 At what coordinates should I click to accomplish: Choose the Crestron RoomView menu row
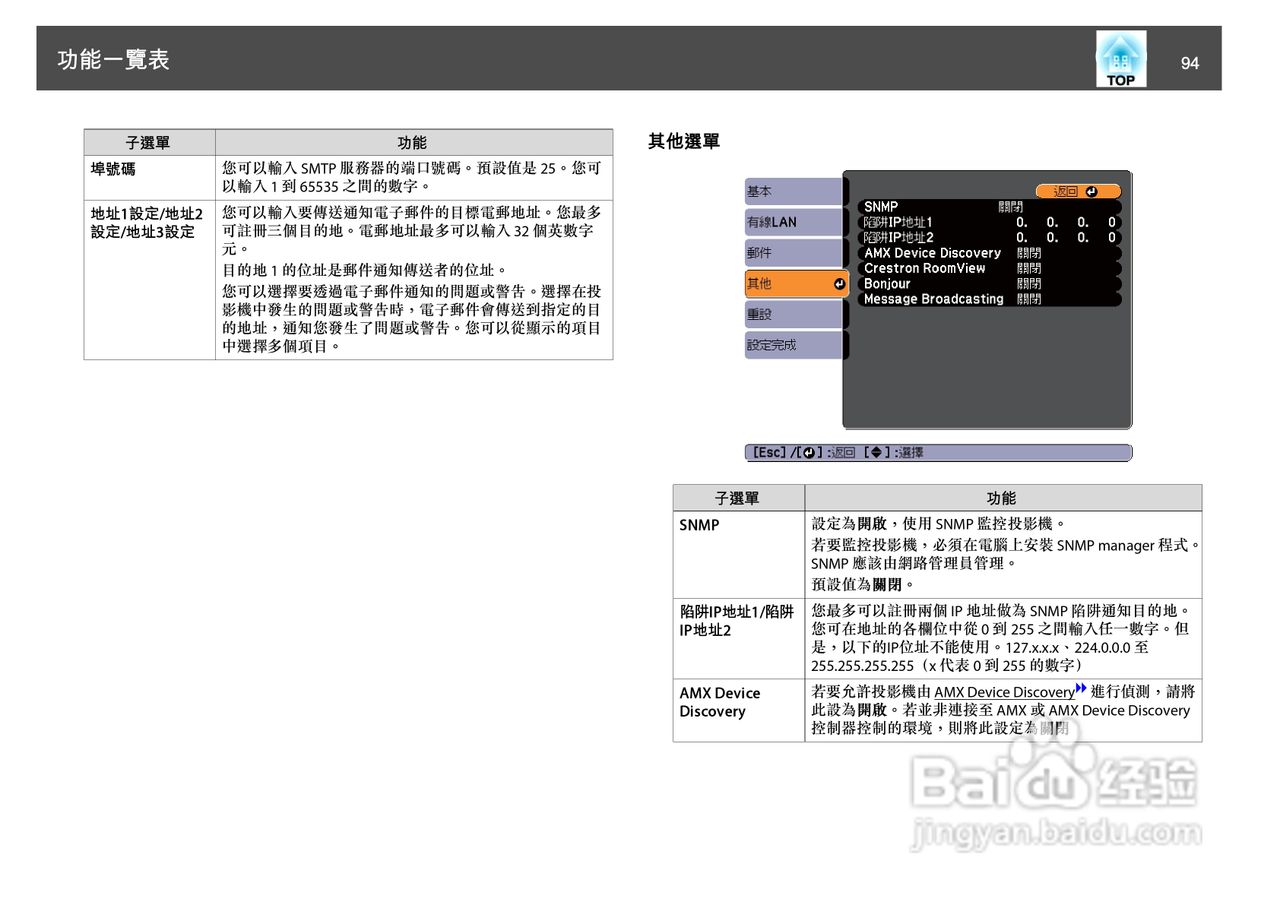990,268
